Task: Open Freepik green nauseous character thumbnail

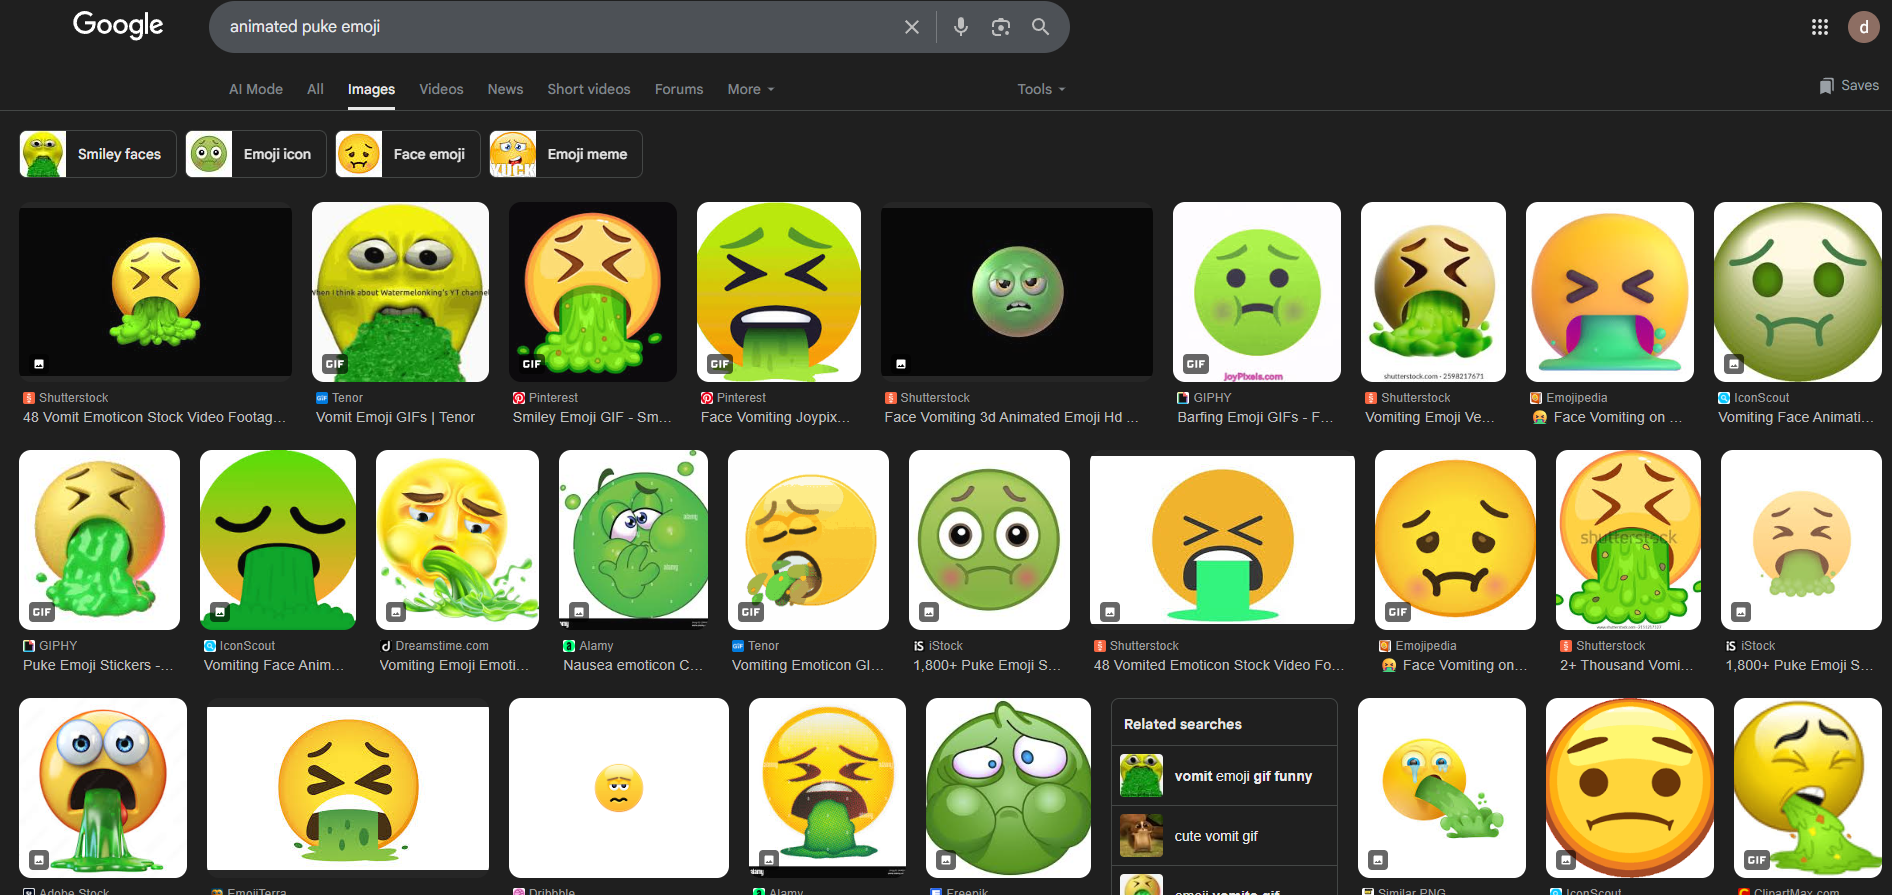Action: pyautogui.click(x=1008, y=788)
